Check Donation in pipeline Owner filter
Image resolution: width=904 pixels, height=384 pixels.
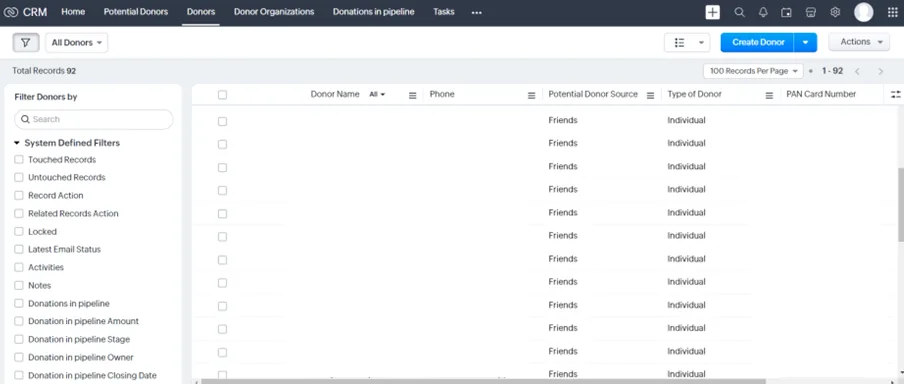[x=19, y=357]
